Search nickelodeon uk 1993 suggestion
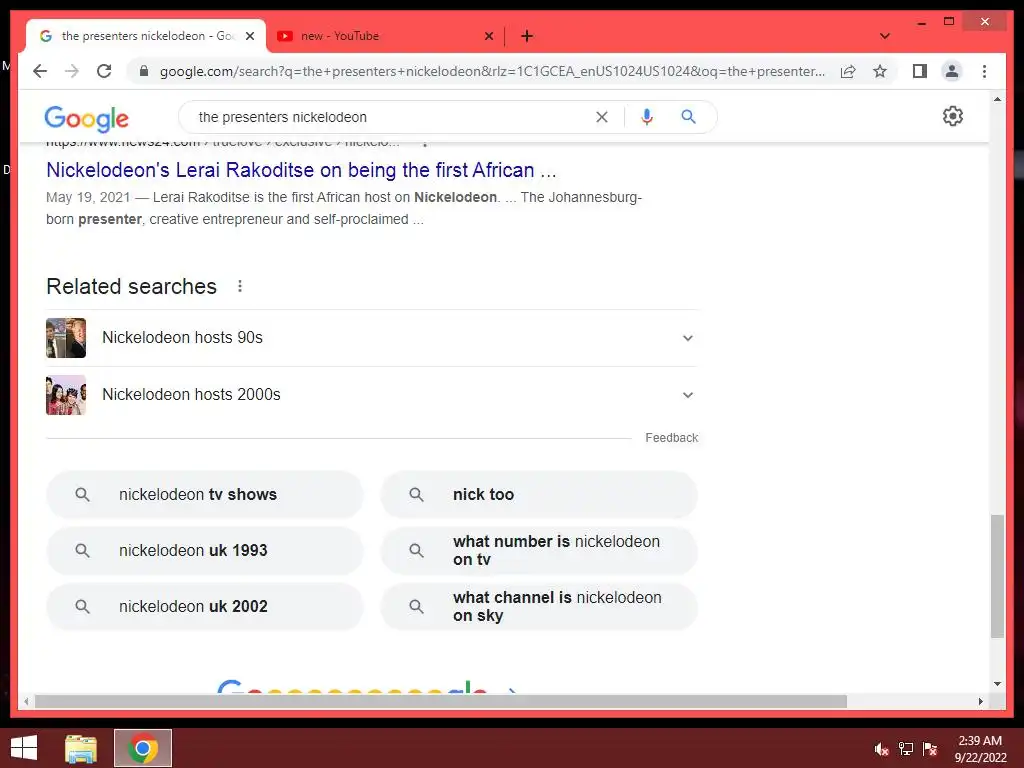This screenshot has height=768, width=1024. (x=204, y=551)
